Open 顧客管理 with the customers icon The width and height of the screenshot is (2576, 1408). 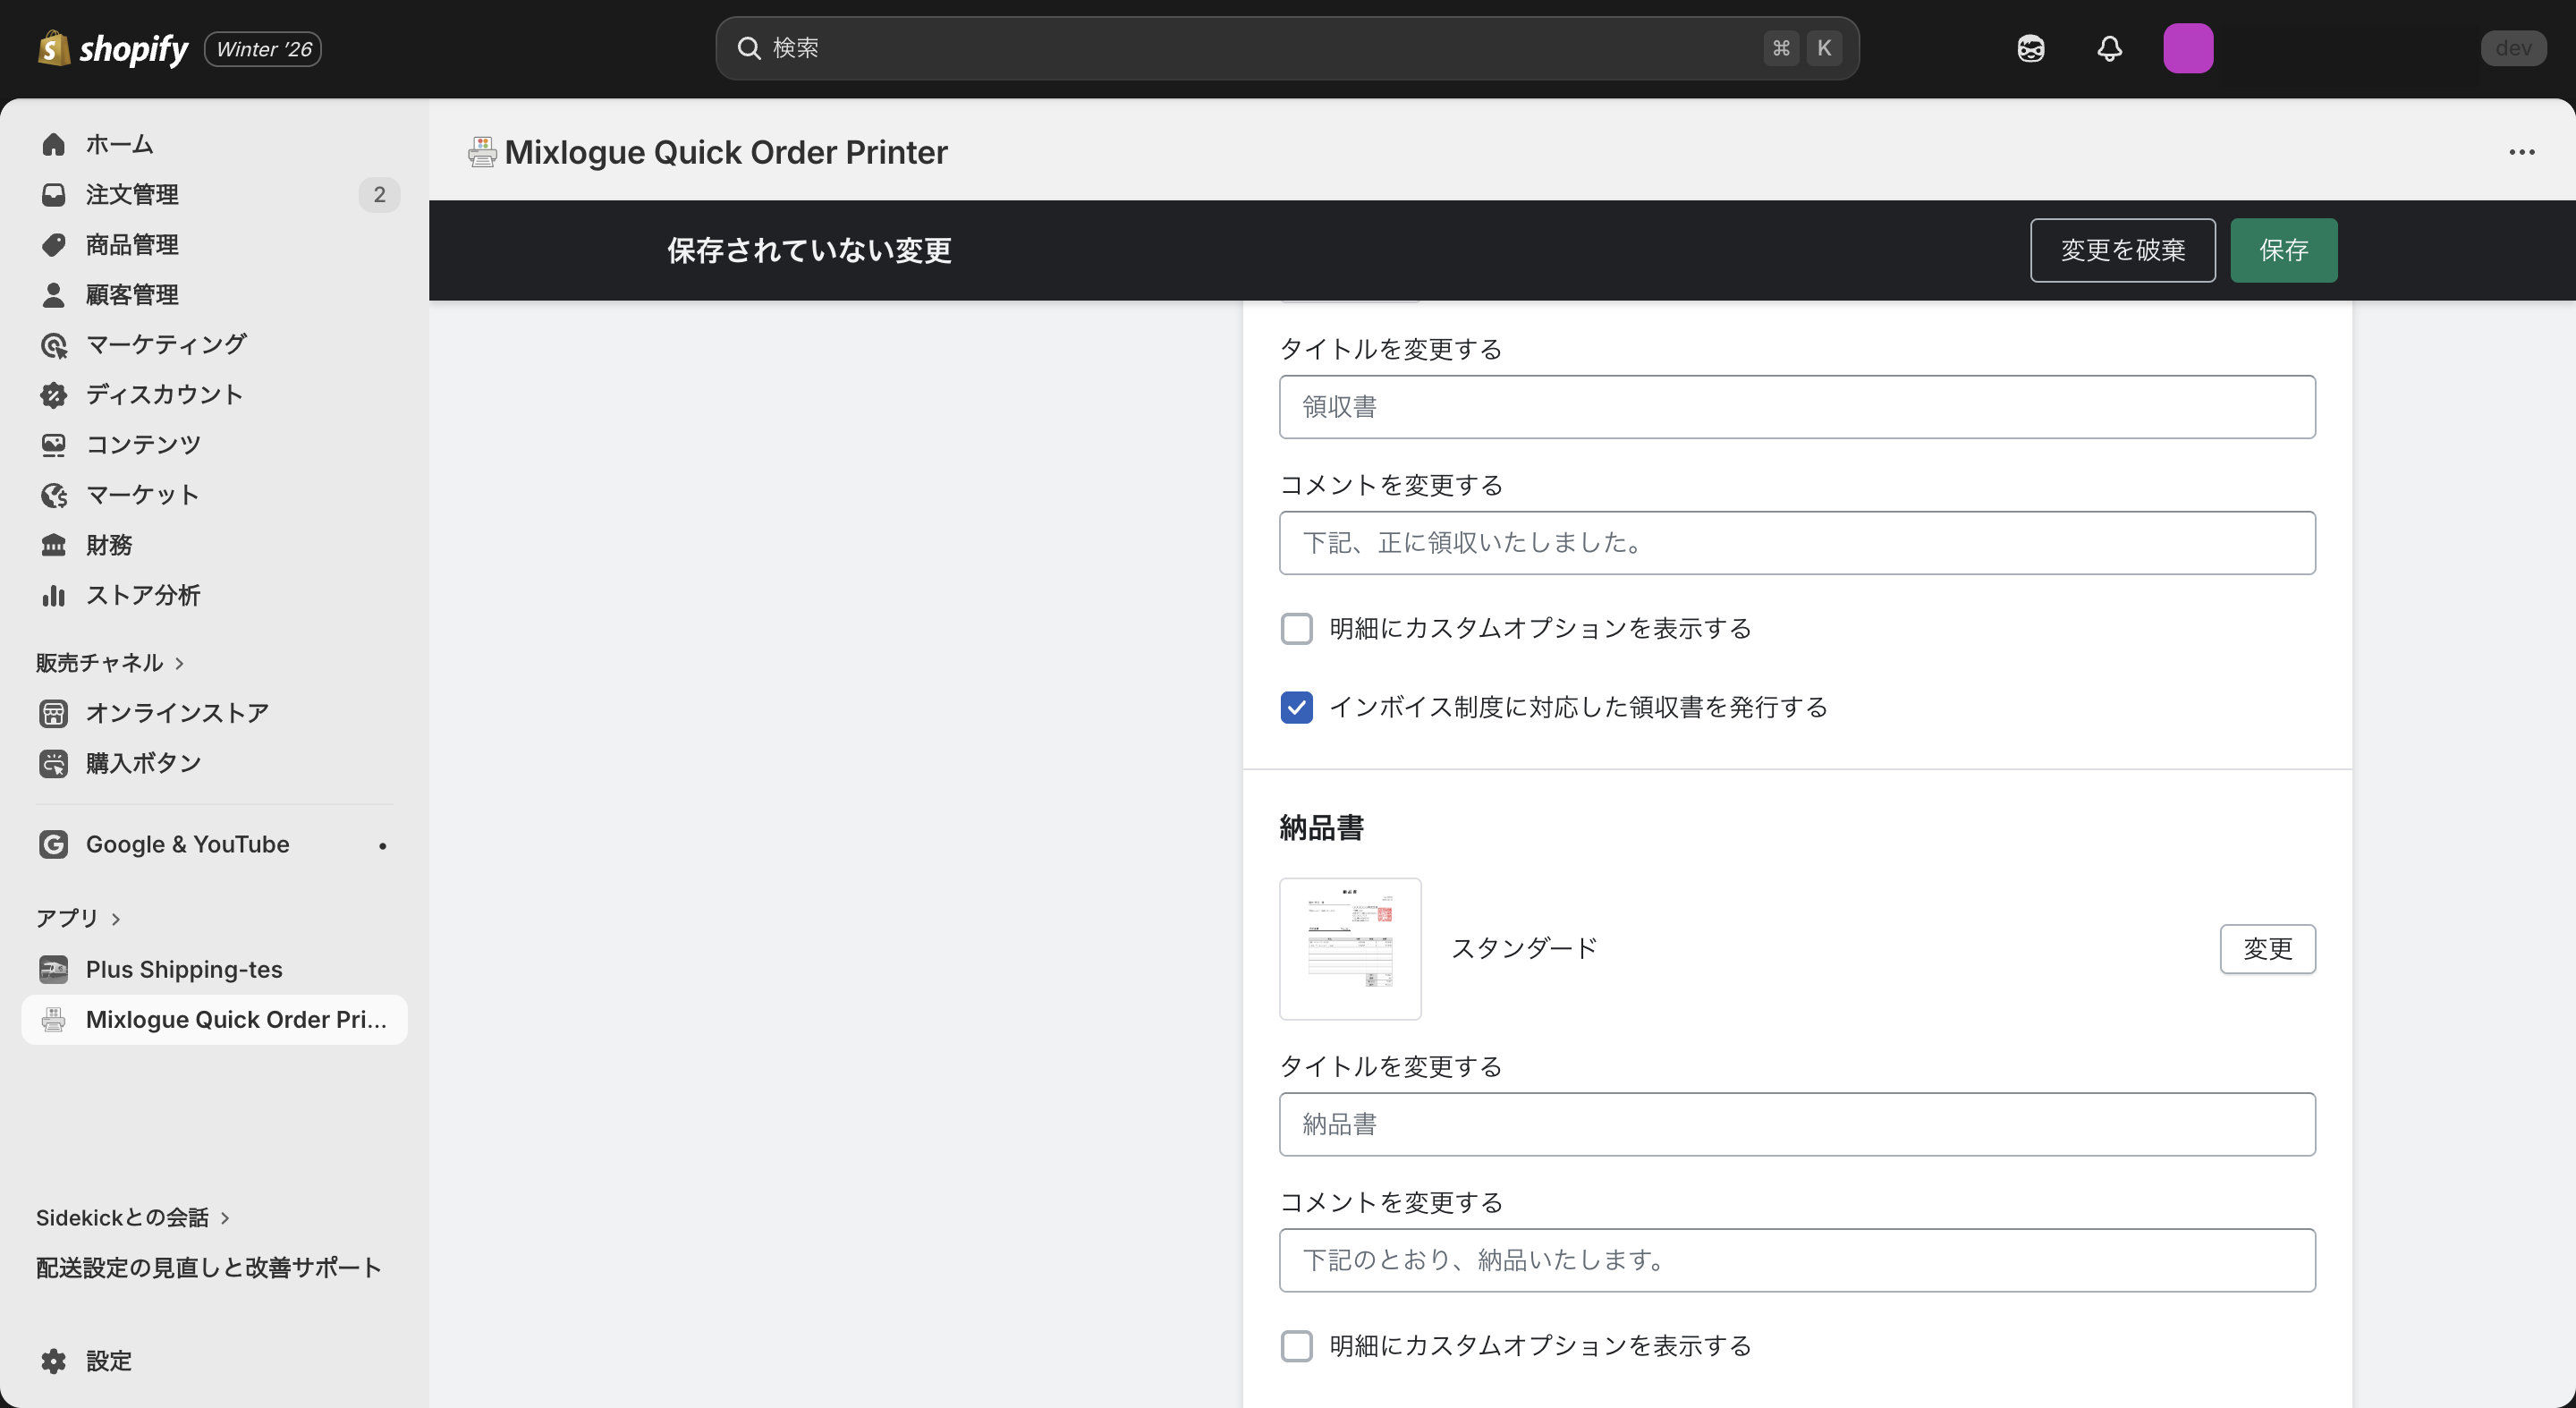tap(53, 294)
